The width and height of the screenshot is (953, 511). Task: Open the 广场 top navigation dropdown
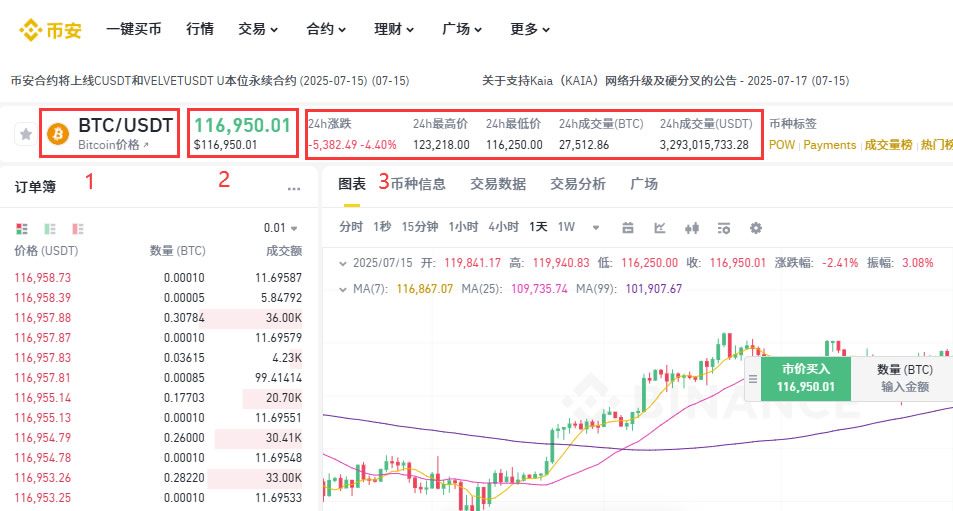(x=462, y=29)
